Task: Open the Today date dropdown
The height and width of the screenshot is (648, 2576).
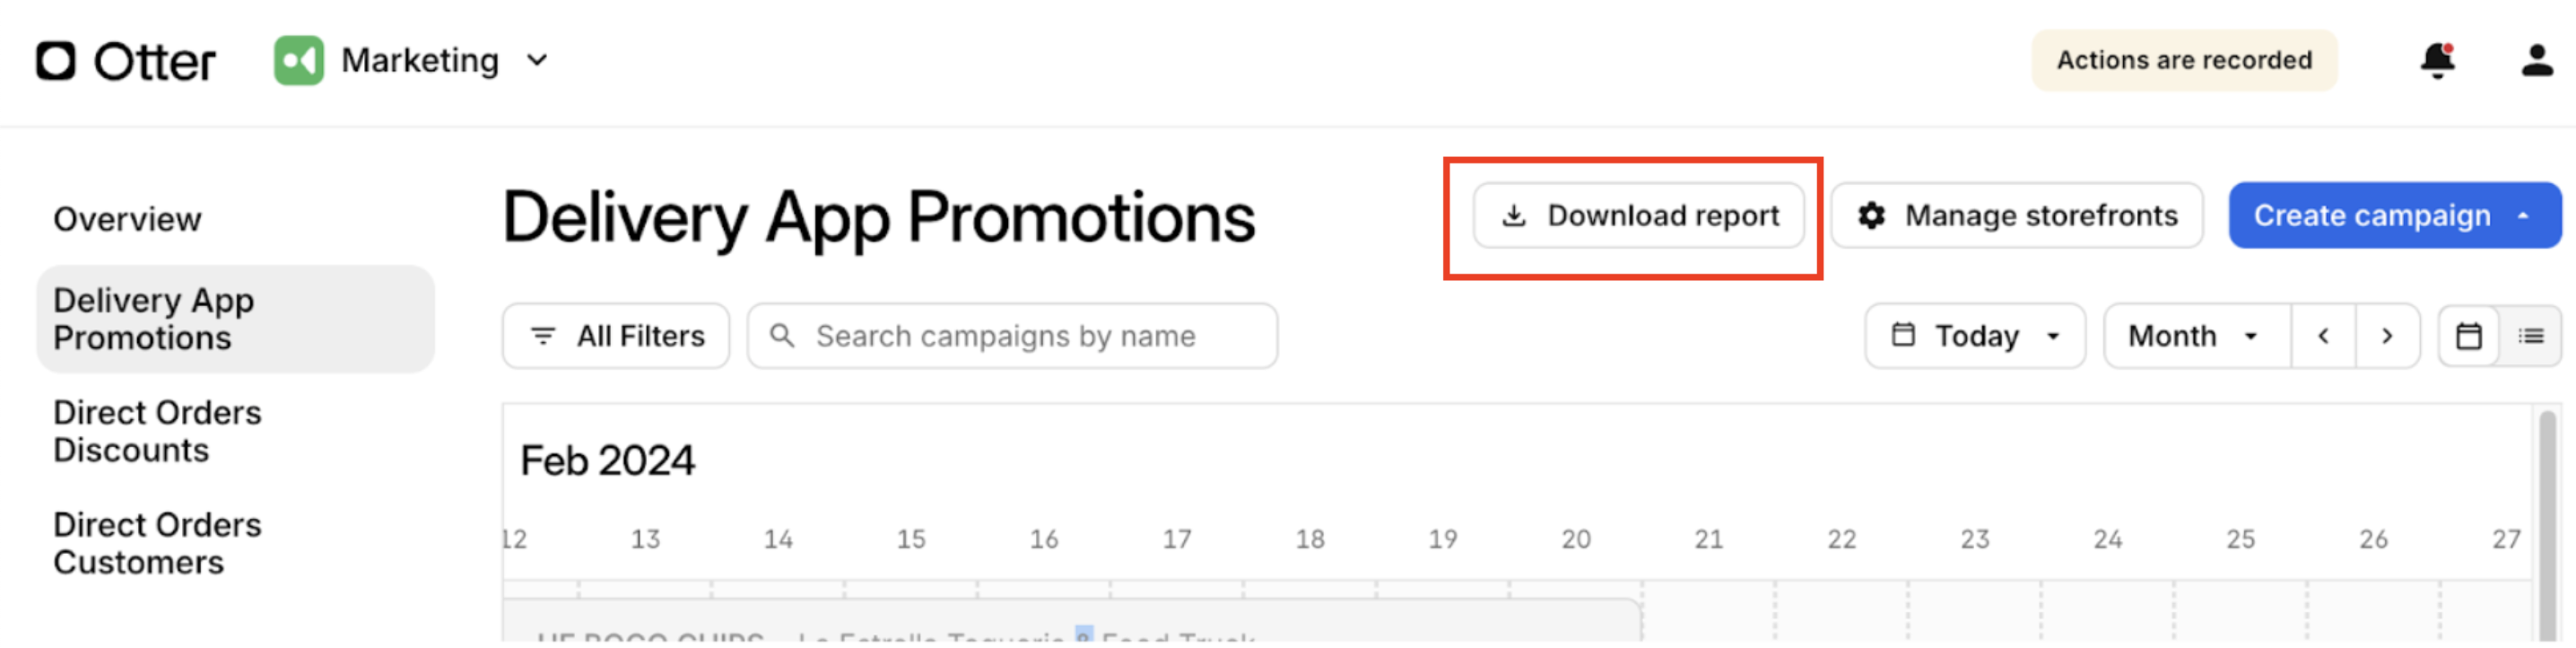Action: click(x=1975, y=337)
